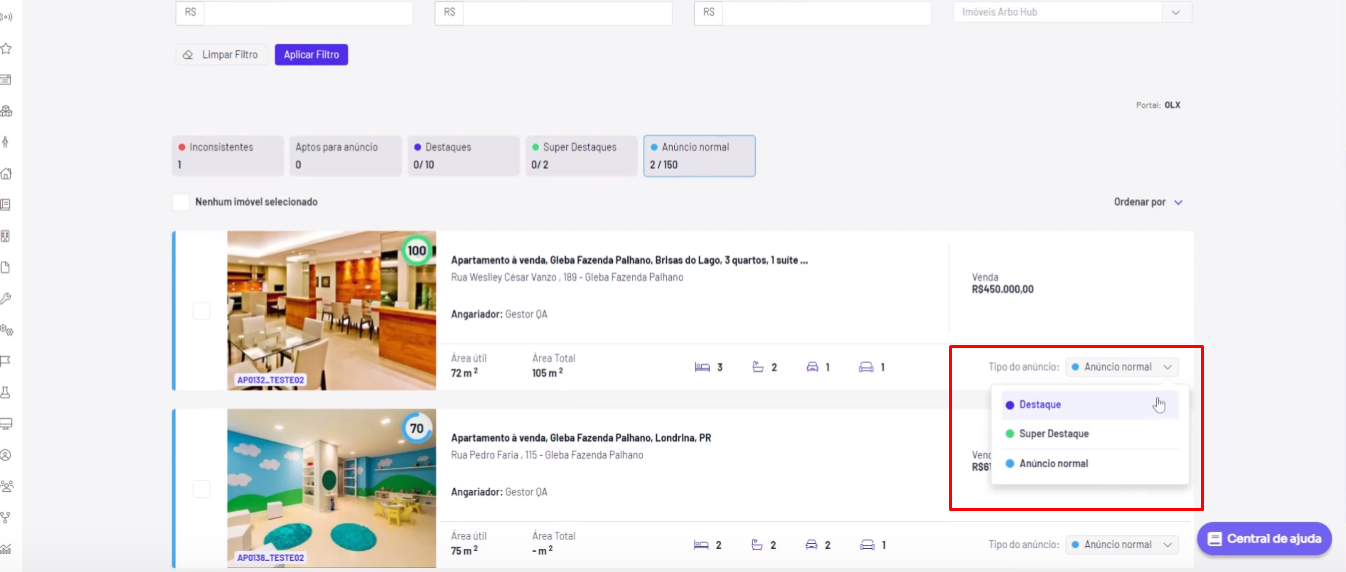Image resolution: width=1346 pixels, height=572 pixels.
Task: Open the flag icon in sidebar
Action: [x=6, y=361]
